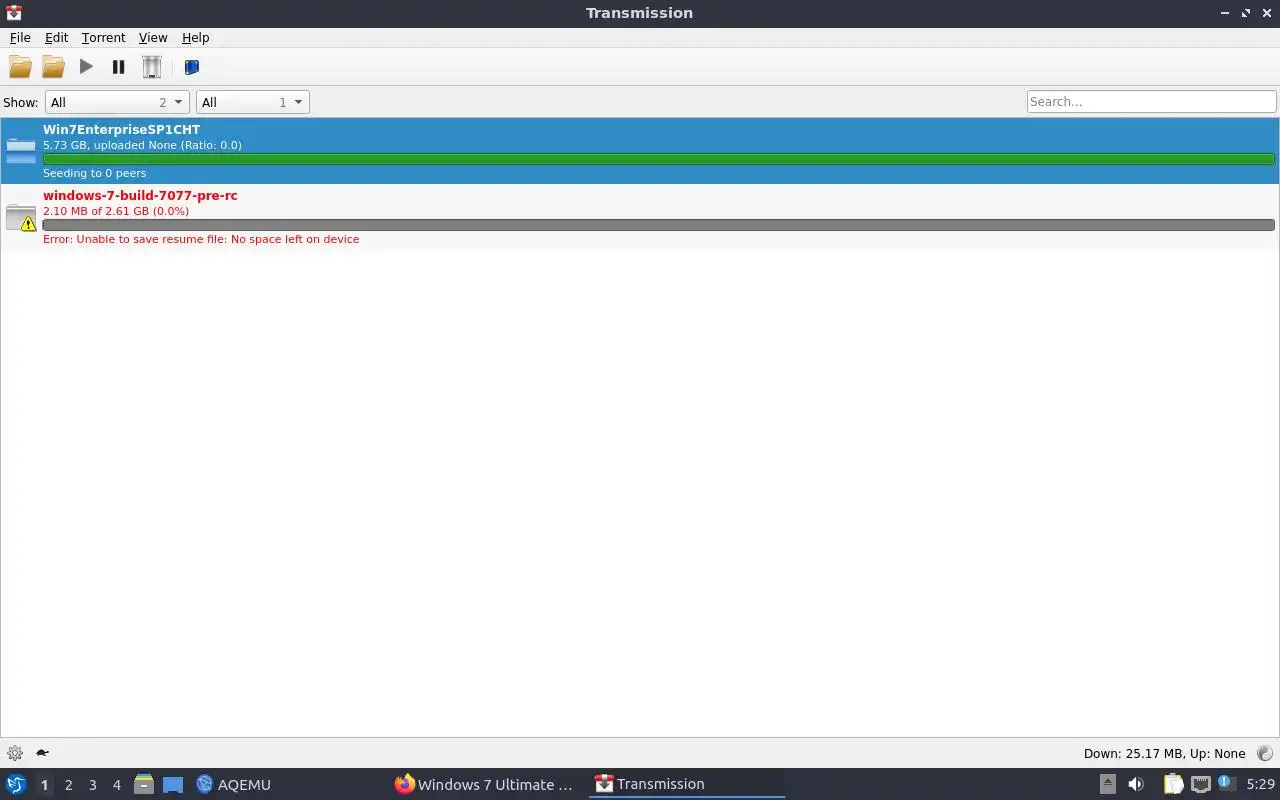This screenshot has width=1280, height=800.
Task: Focus the Search torrents field
Action: (x=1151, y=101)
